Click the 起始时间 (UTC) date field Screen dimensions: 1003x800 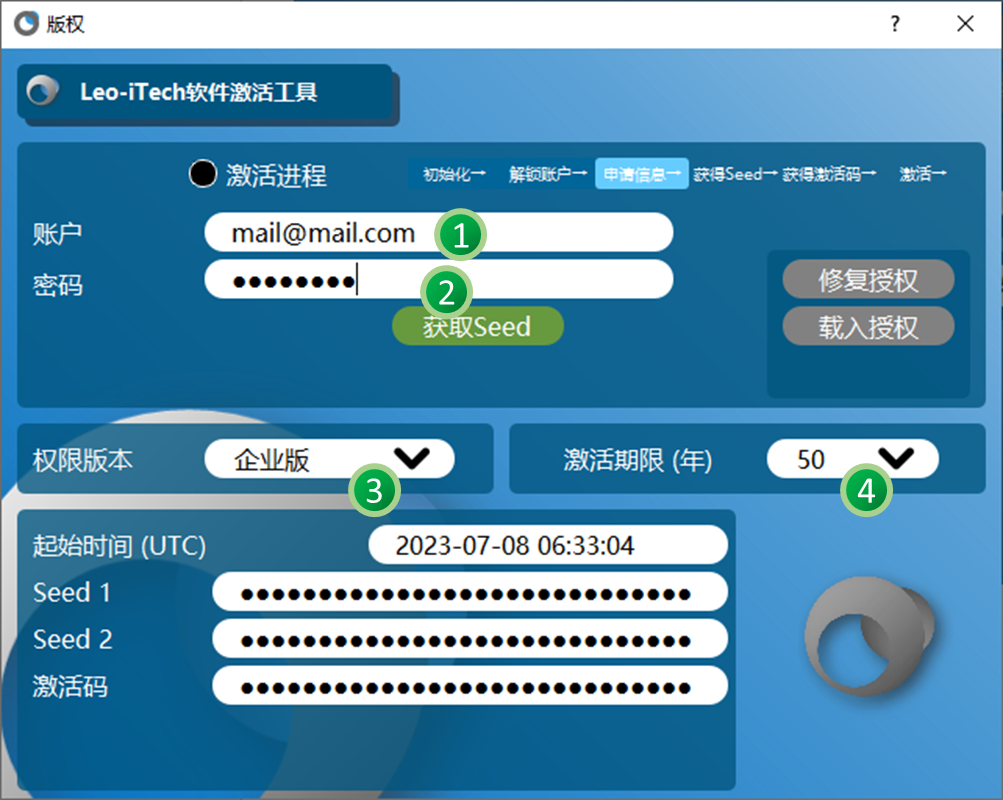tap(547, 545)
